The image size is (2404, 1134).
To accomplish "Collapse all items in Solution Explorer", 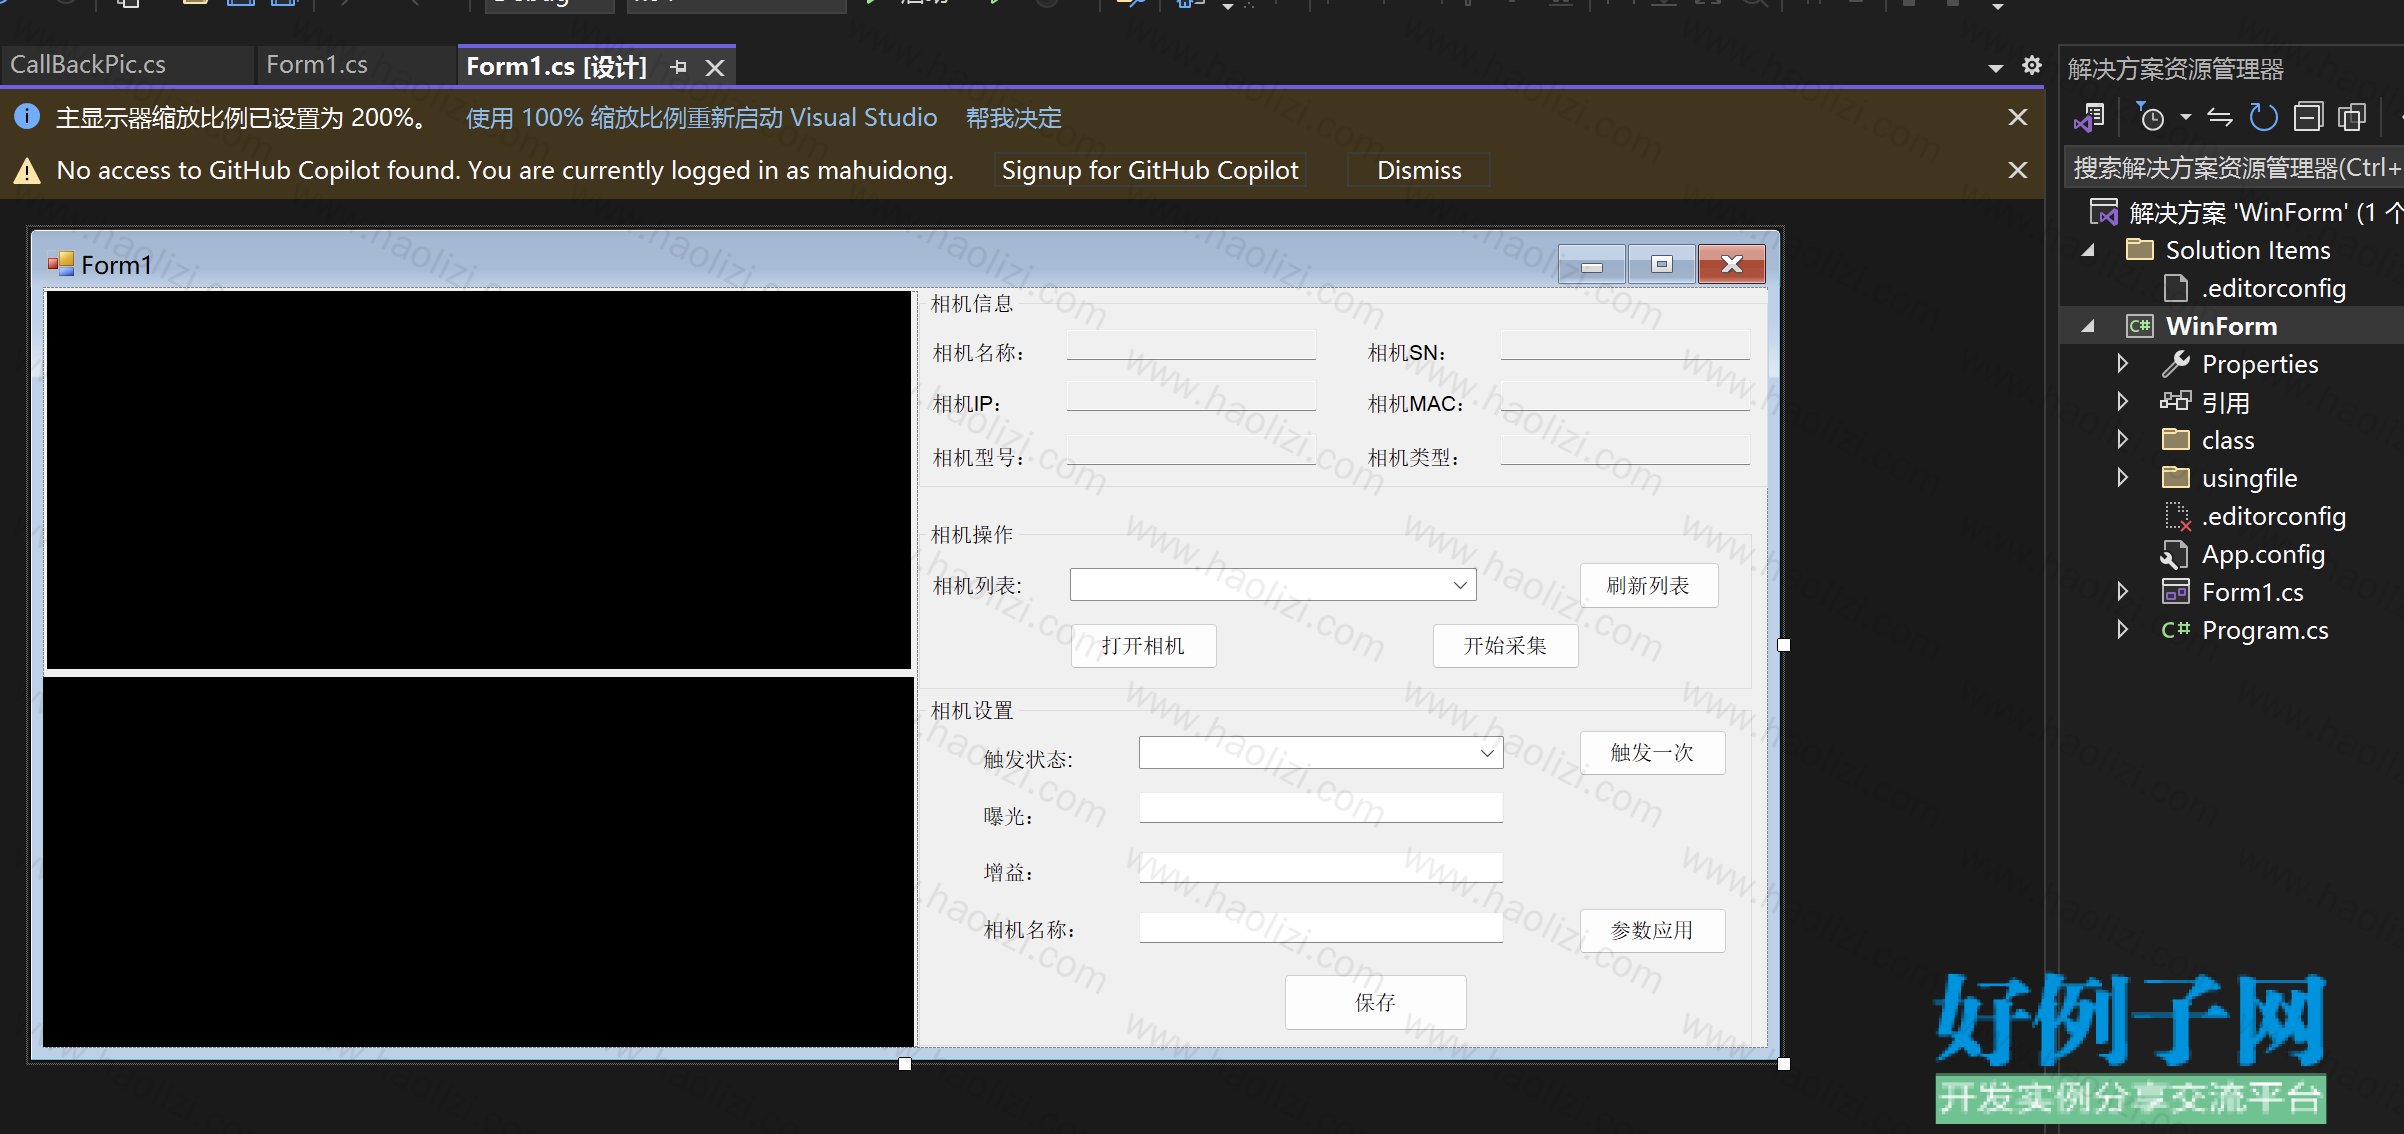I will pyautogui.click(x=2308, y=118).
